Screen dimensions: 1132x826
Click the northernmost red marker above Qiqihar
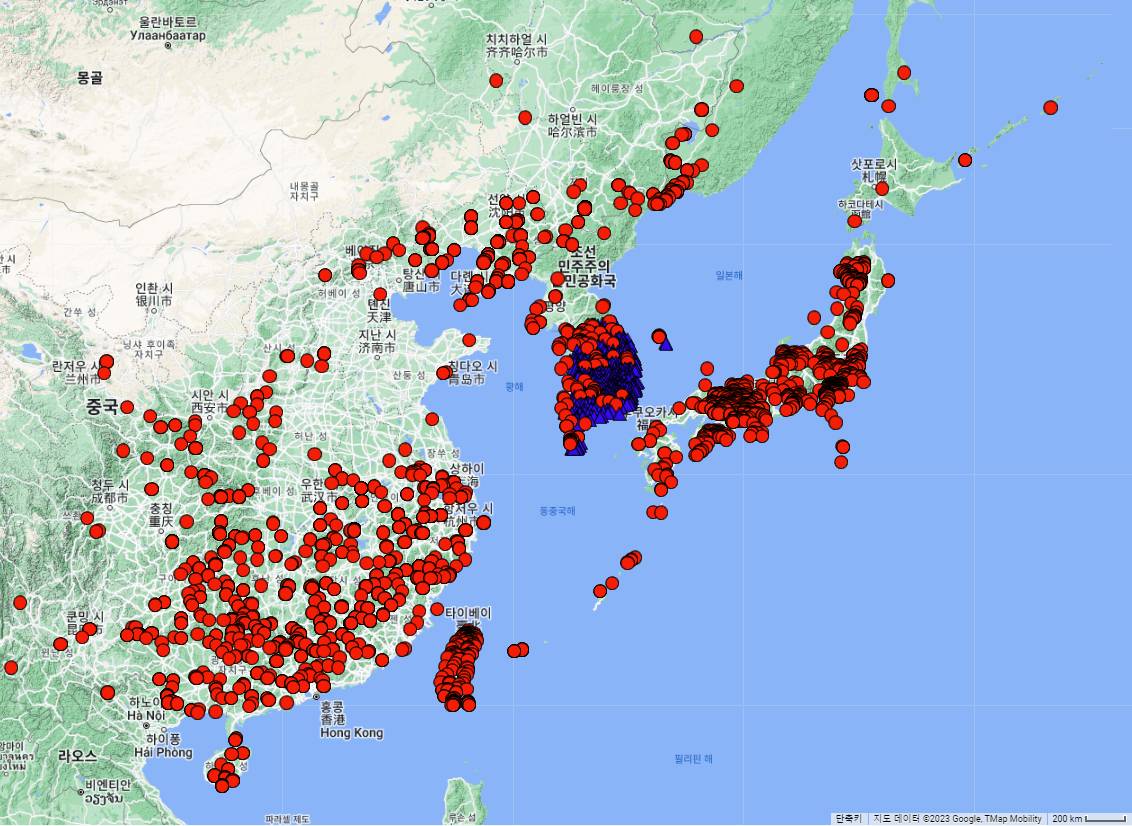[x=696, y=36]
